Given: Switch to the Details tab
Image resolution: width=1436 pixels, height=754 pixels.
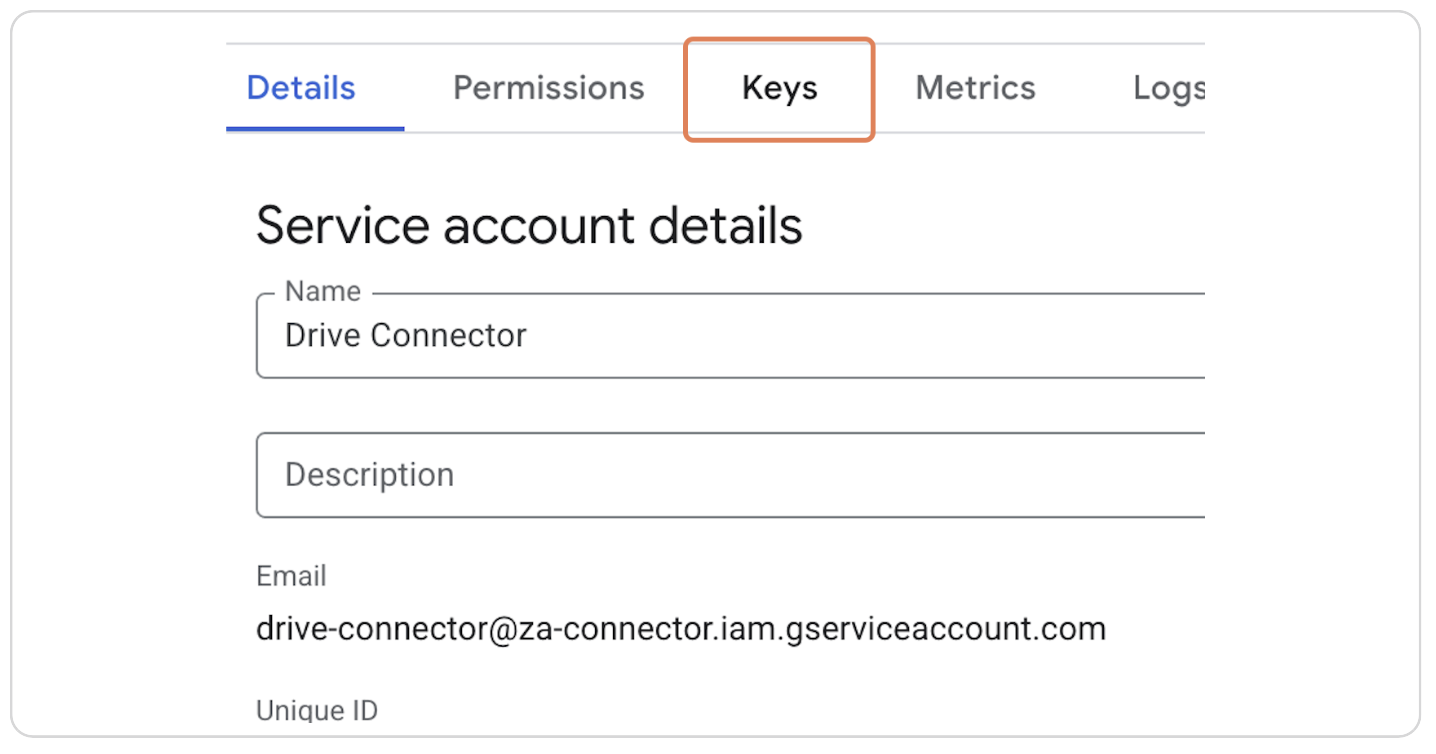Looking at the screenshot, I should click(x=301, y=88).
